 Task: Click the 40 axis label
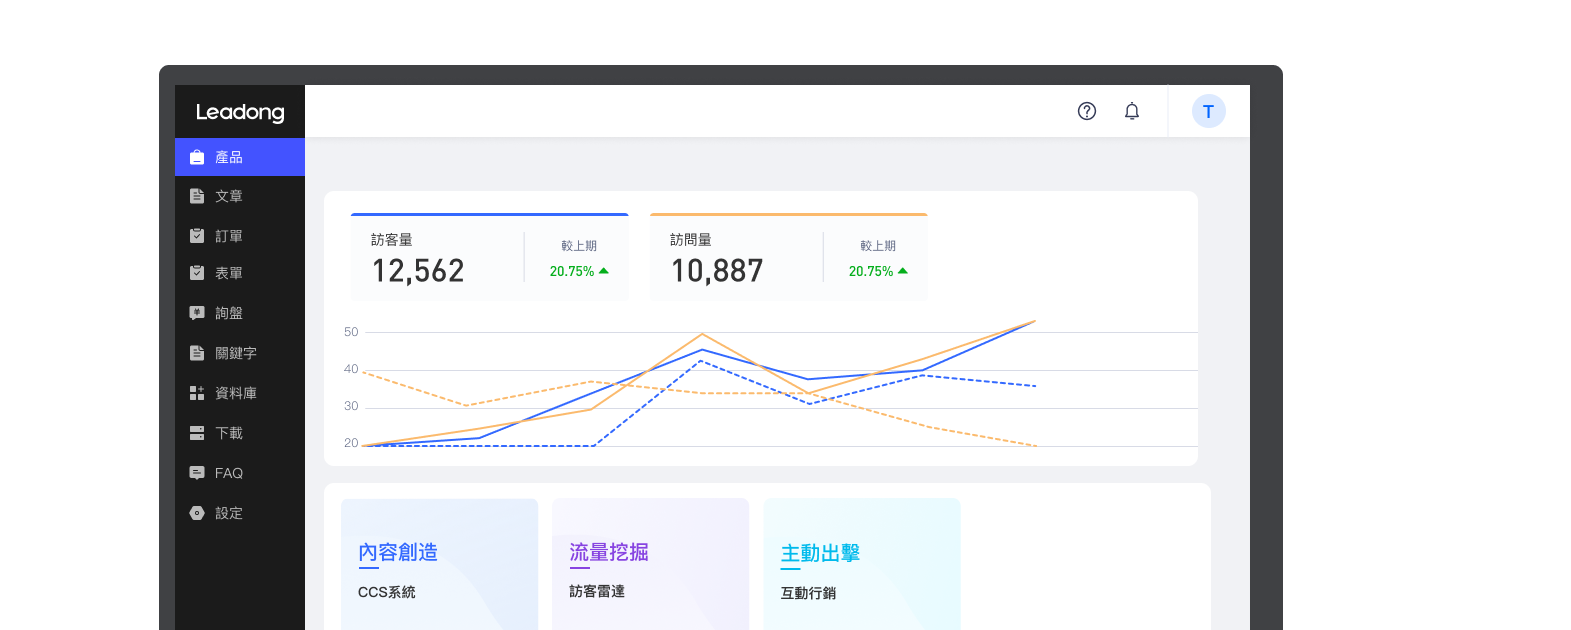351,369
